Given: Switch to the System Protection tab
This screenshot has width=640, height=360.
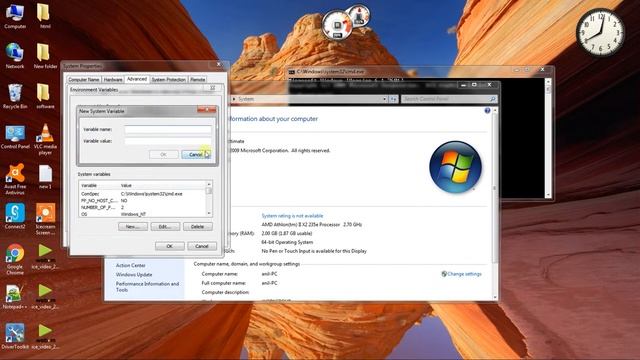Looking at the screenshot, I should pos(169,80).
